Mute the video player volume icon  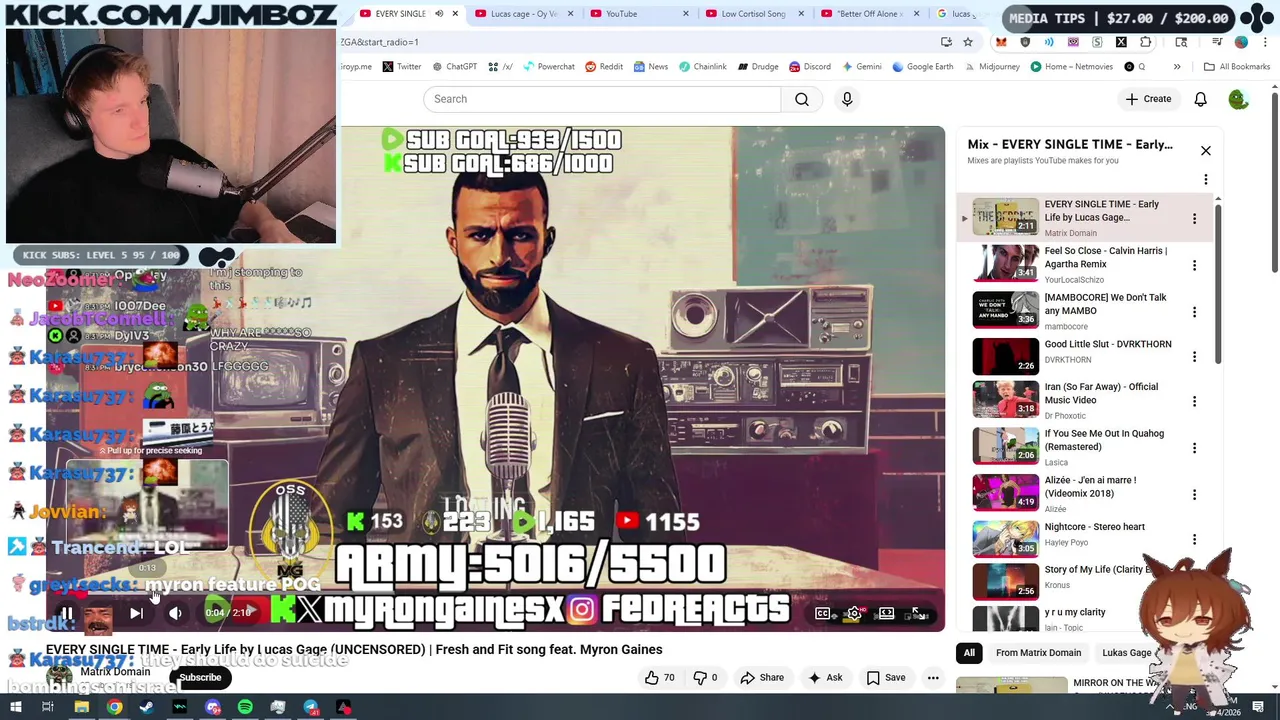(175, 613)
